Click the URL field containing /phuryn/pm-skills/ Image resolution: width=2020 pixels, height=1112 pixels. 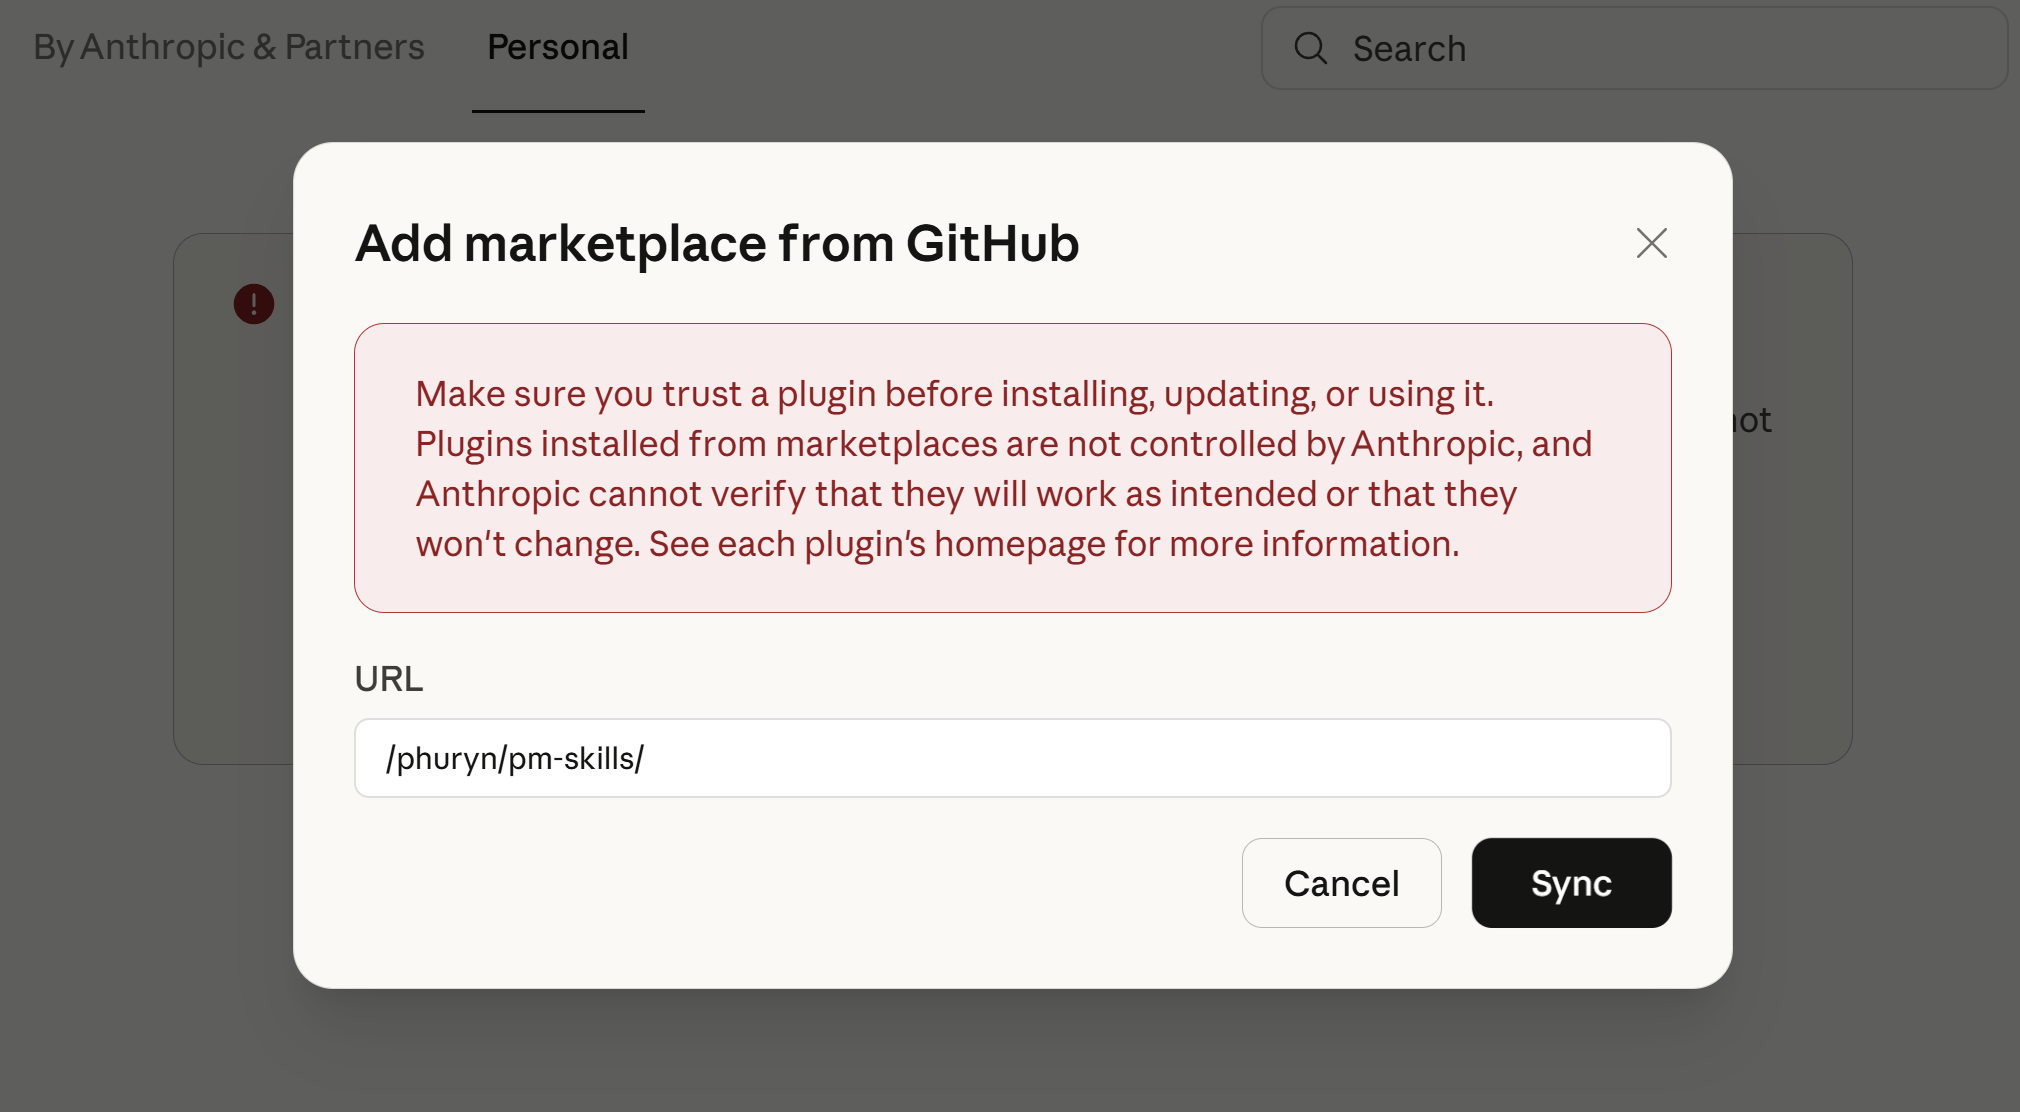point(1012,758)
